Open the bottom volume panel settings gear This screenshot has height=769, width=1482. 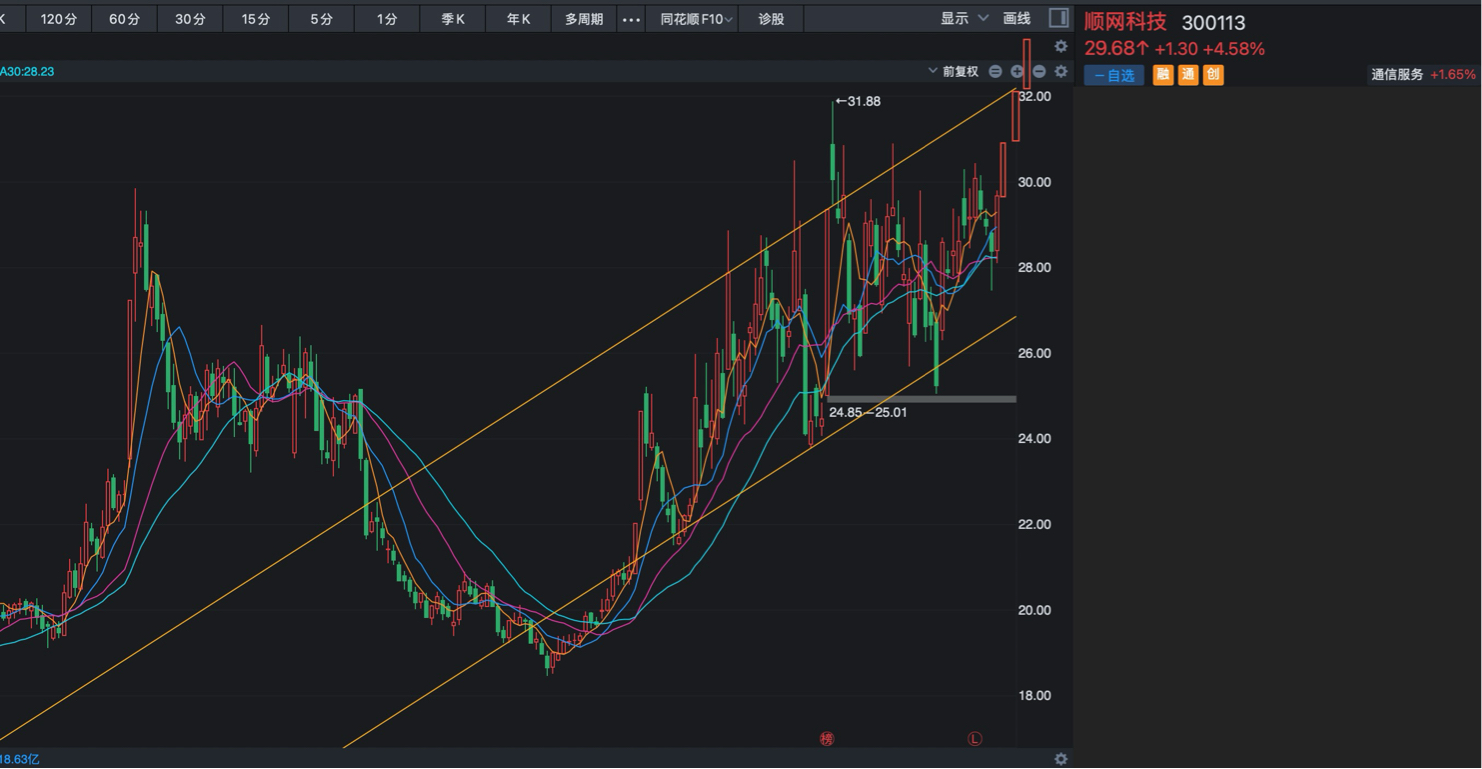click(x=1061, y=759)
